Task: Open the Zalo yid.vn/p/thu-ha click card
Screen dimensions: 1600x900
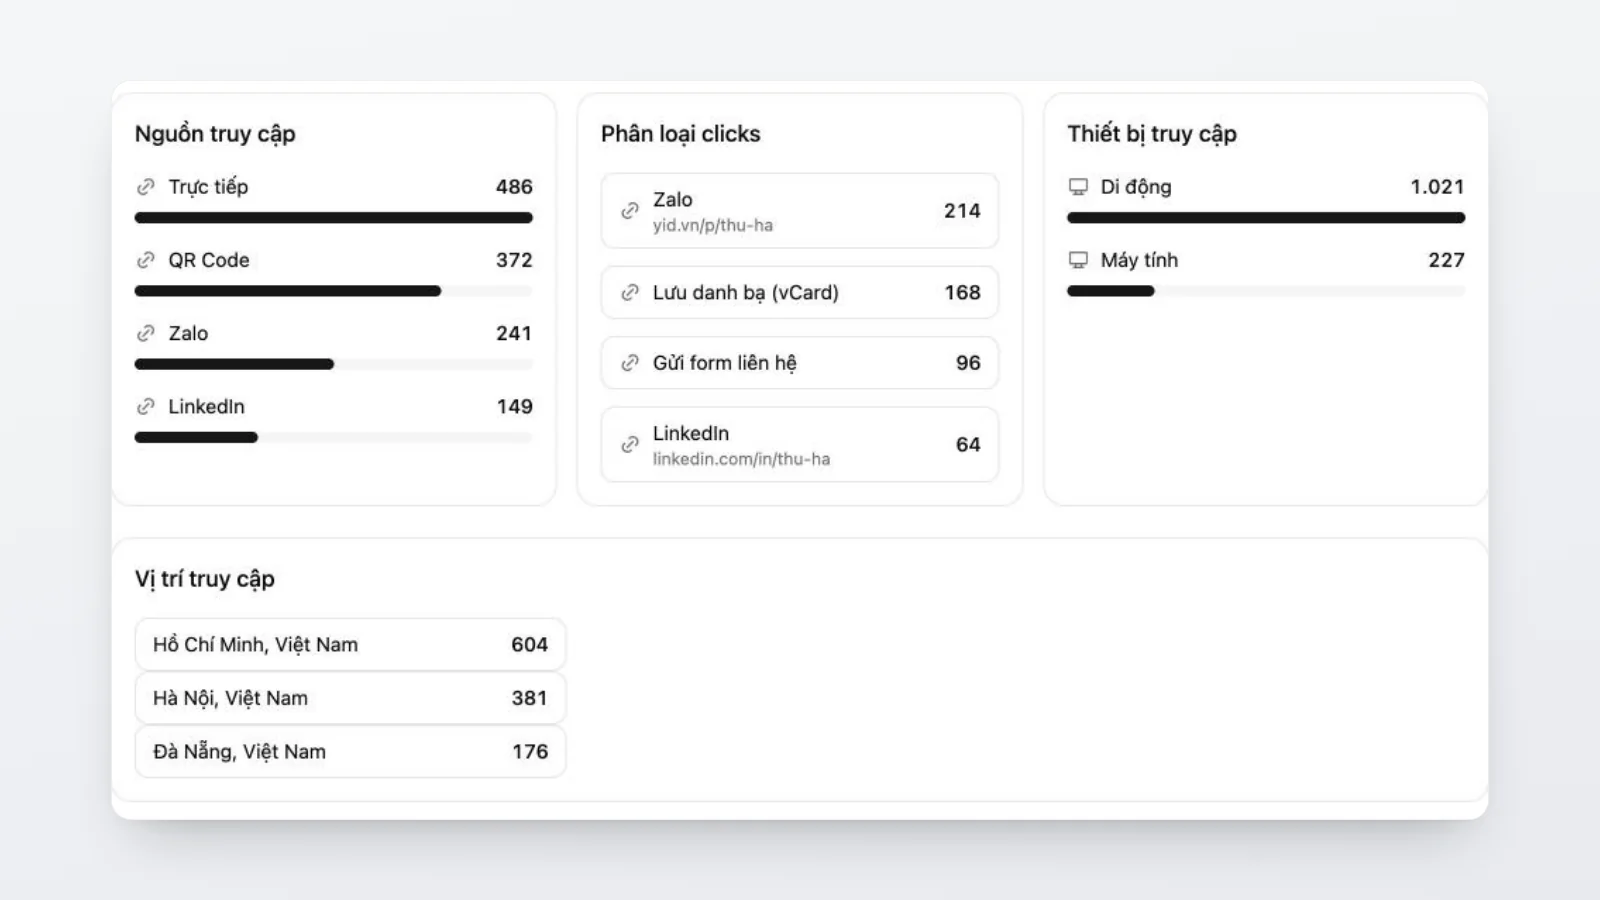Action: click(799, 211)
